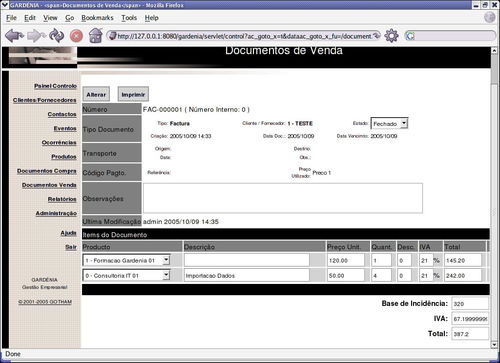Click the URL address bar
This screenshot has height=363, width=500.
pos(243,36)
